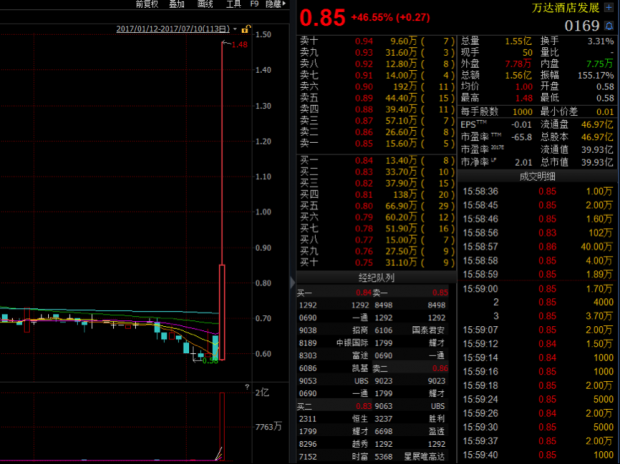Select the 15:59:00 trade row

pos(537,289)
